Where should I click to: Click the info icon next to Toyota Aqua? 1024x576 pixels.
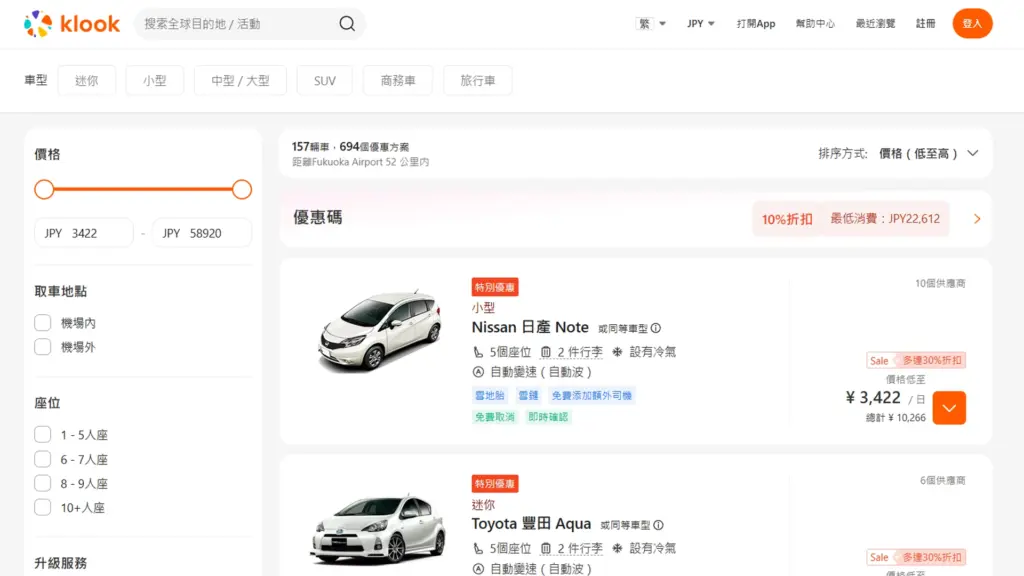pos(658,525)
